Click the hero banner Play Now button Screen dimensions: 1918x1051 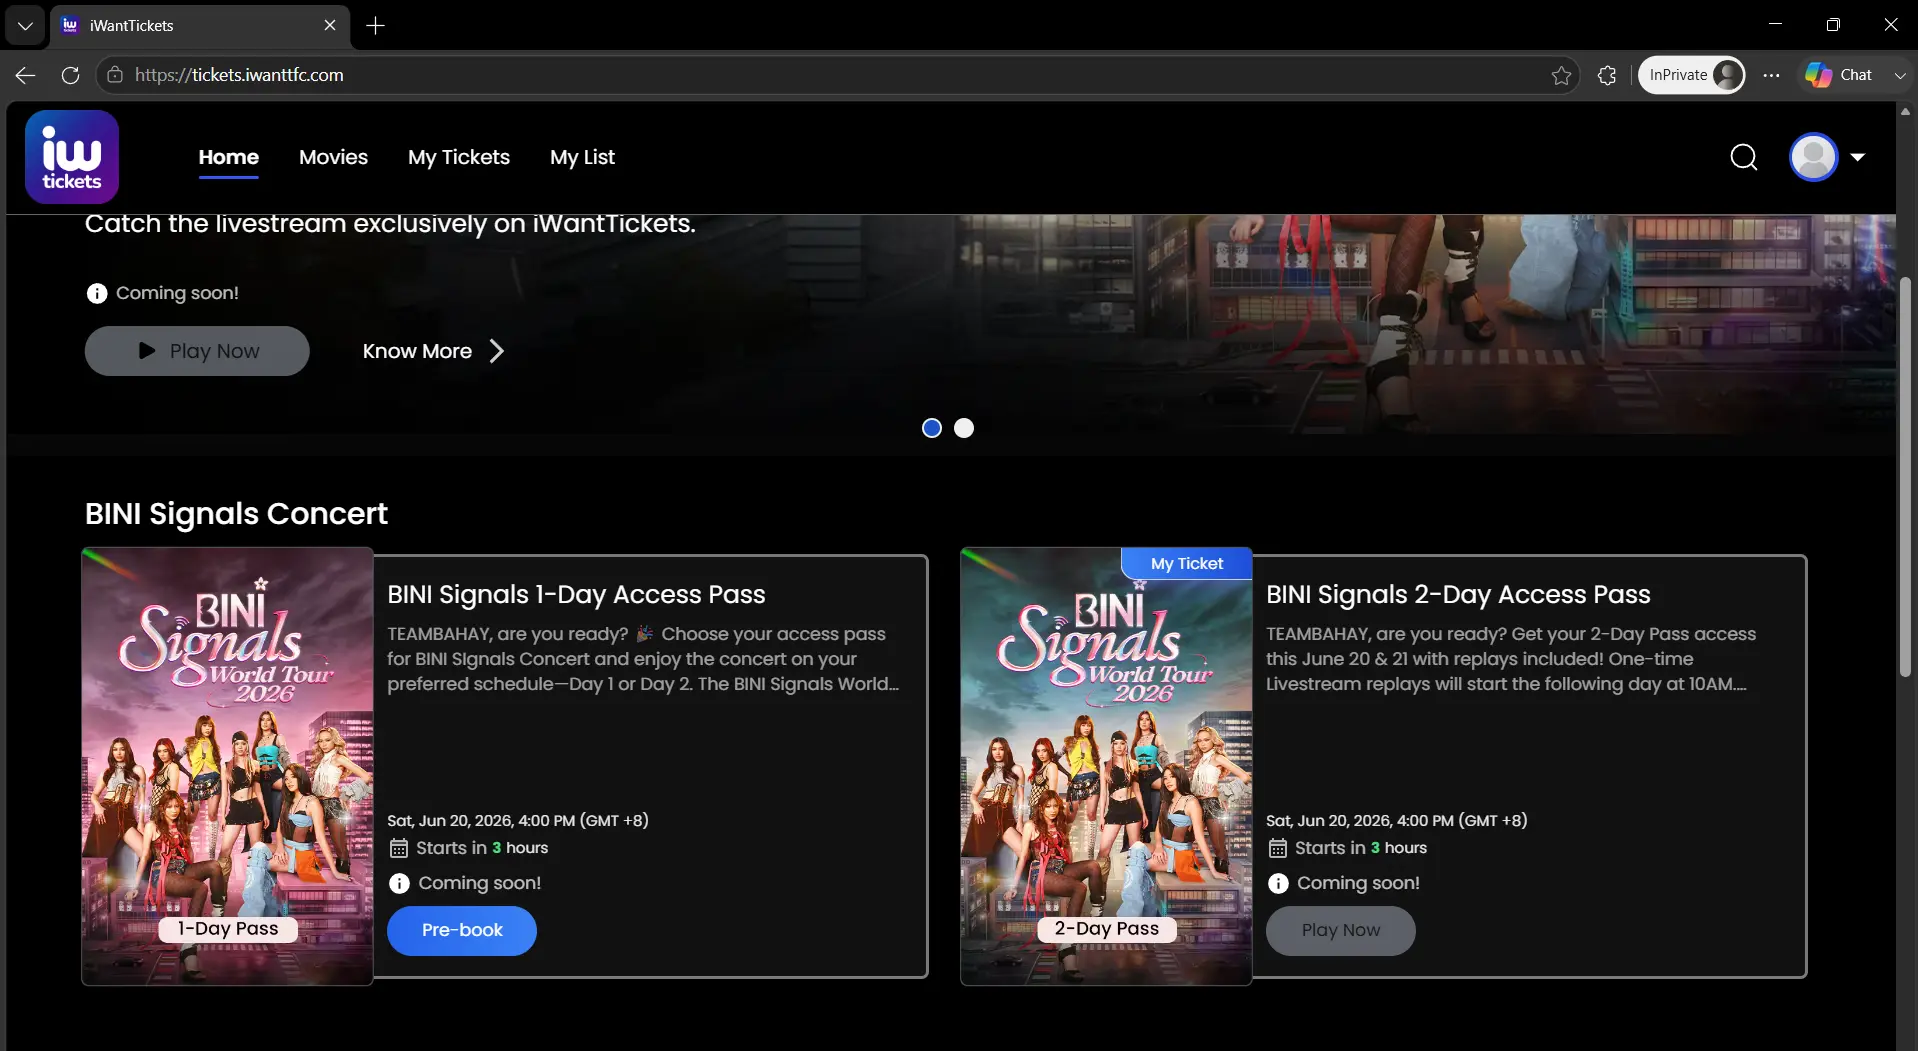click(x=197, y=351)
